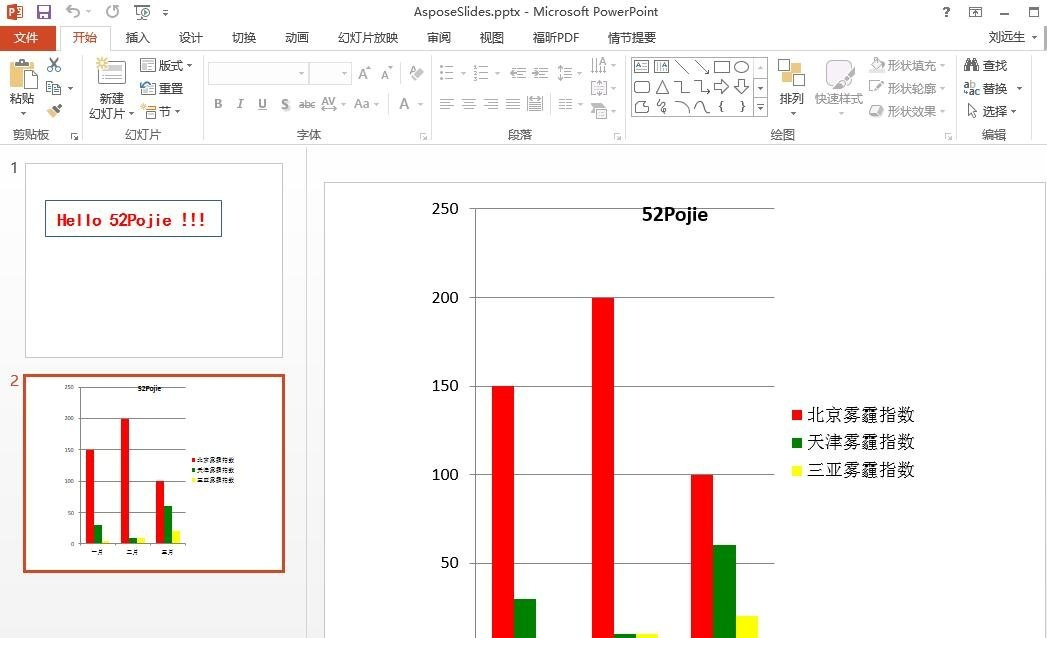Screen dimensions: 1047x663
Task: Open the bullets list button
Action: (447, 72)
